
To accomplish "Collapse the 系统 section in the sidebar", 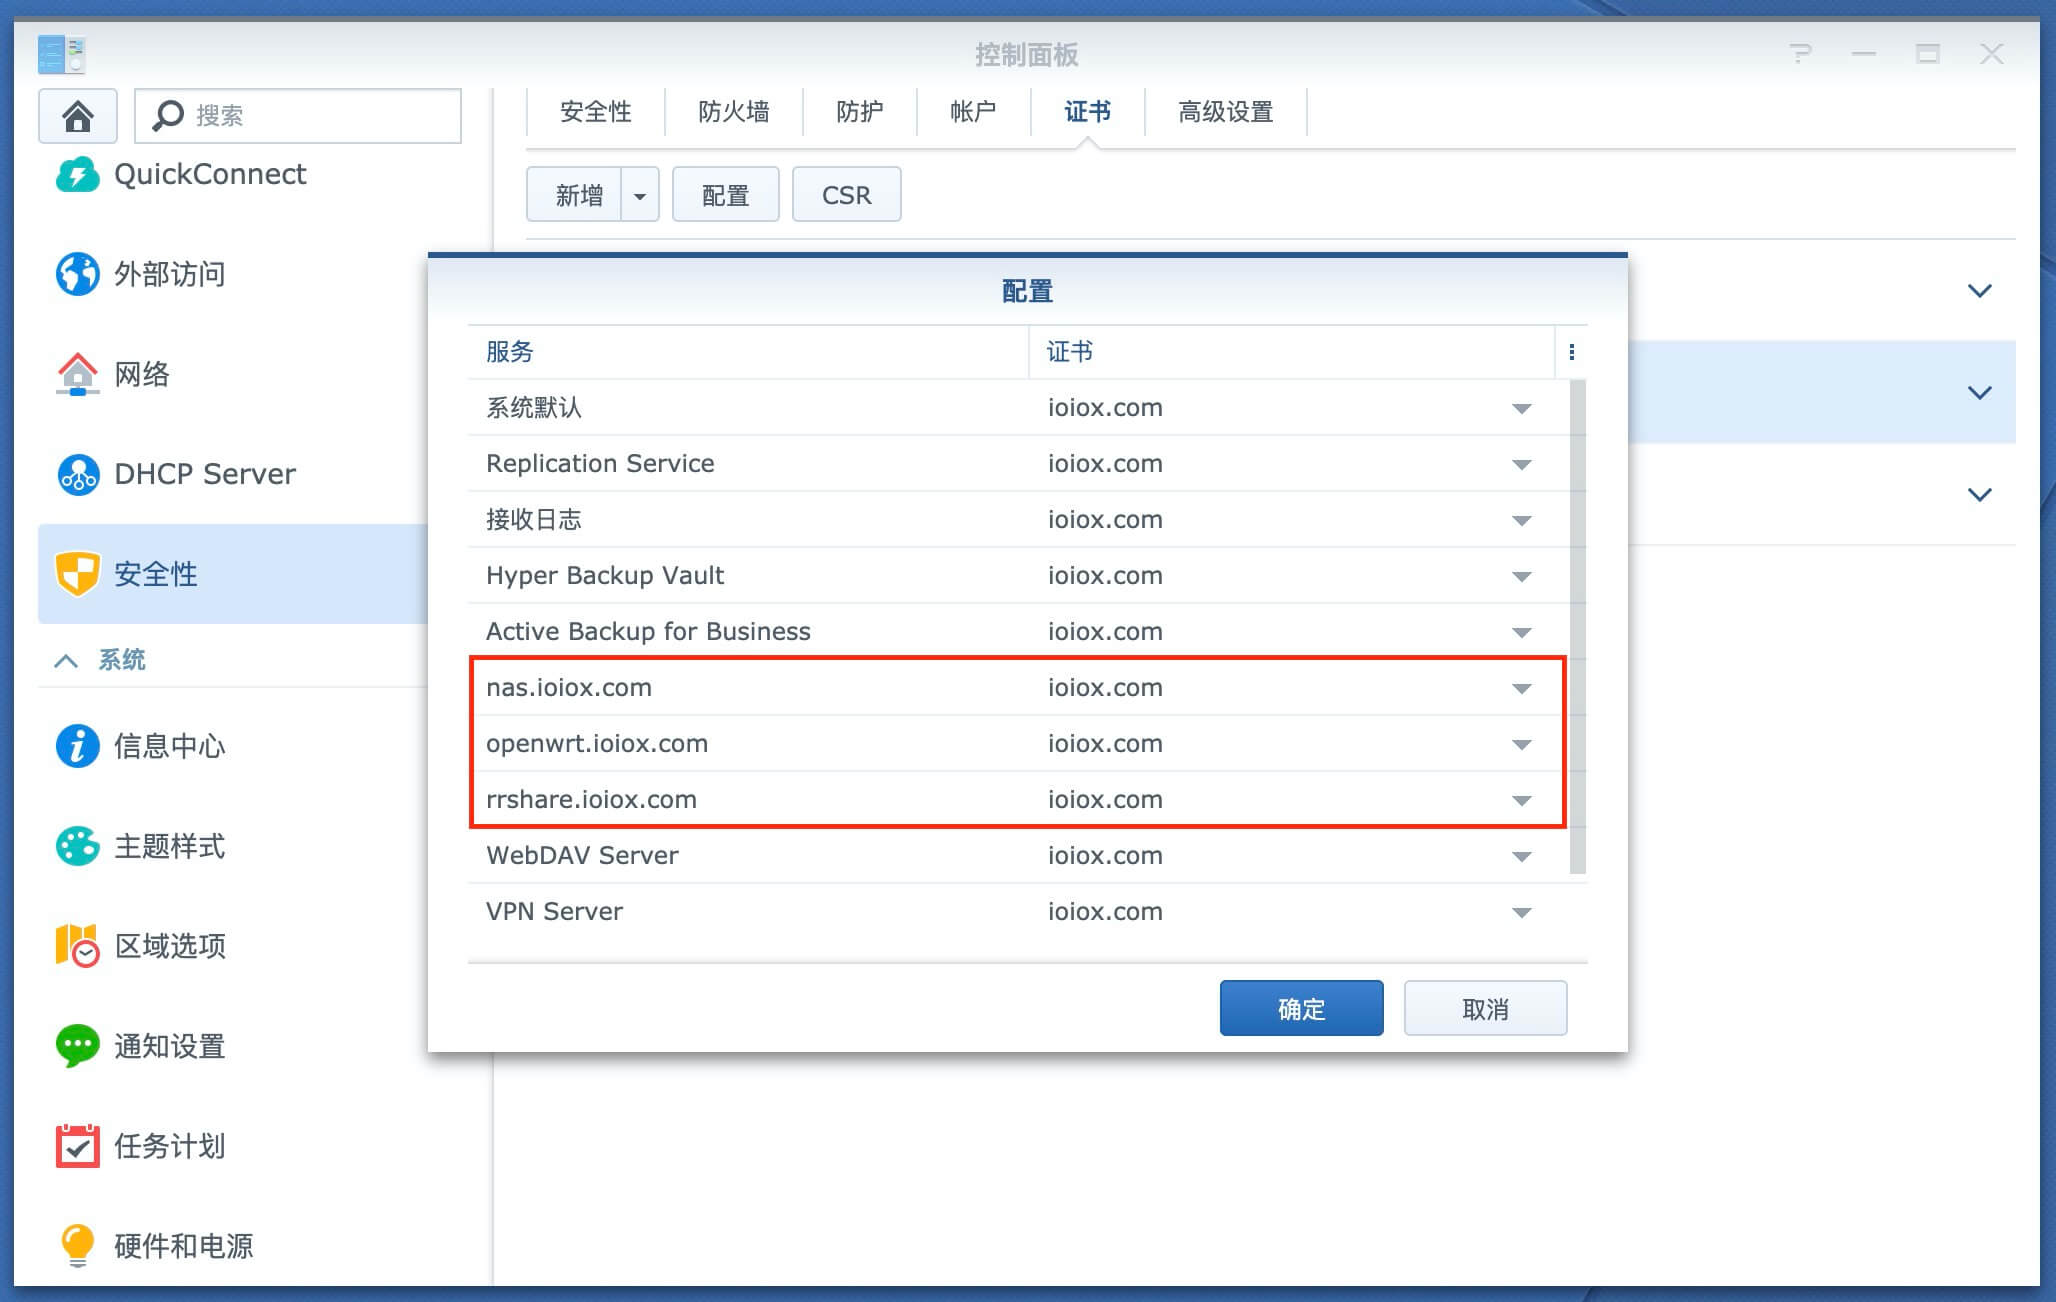I will (66, 660).
